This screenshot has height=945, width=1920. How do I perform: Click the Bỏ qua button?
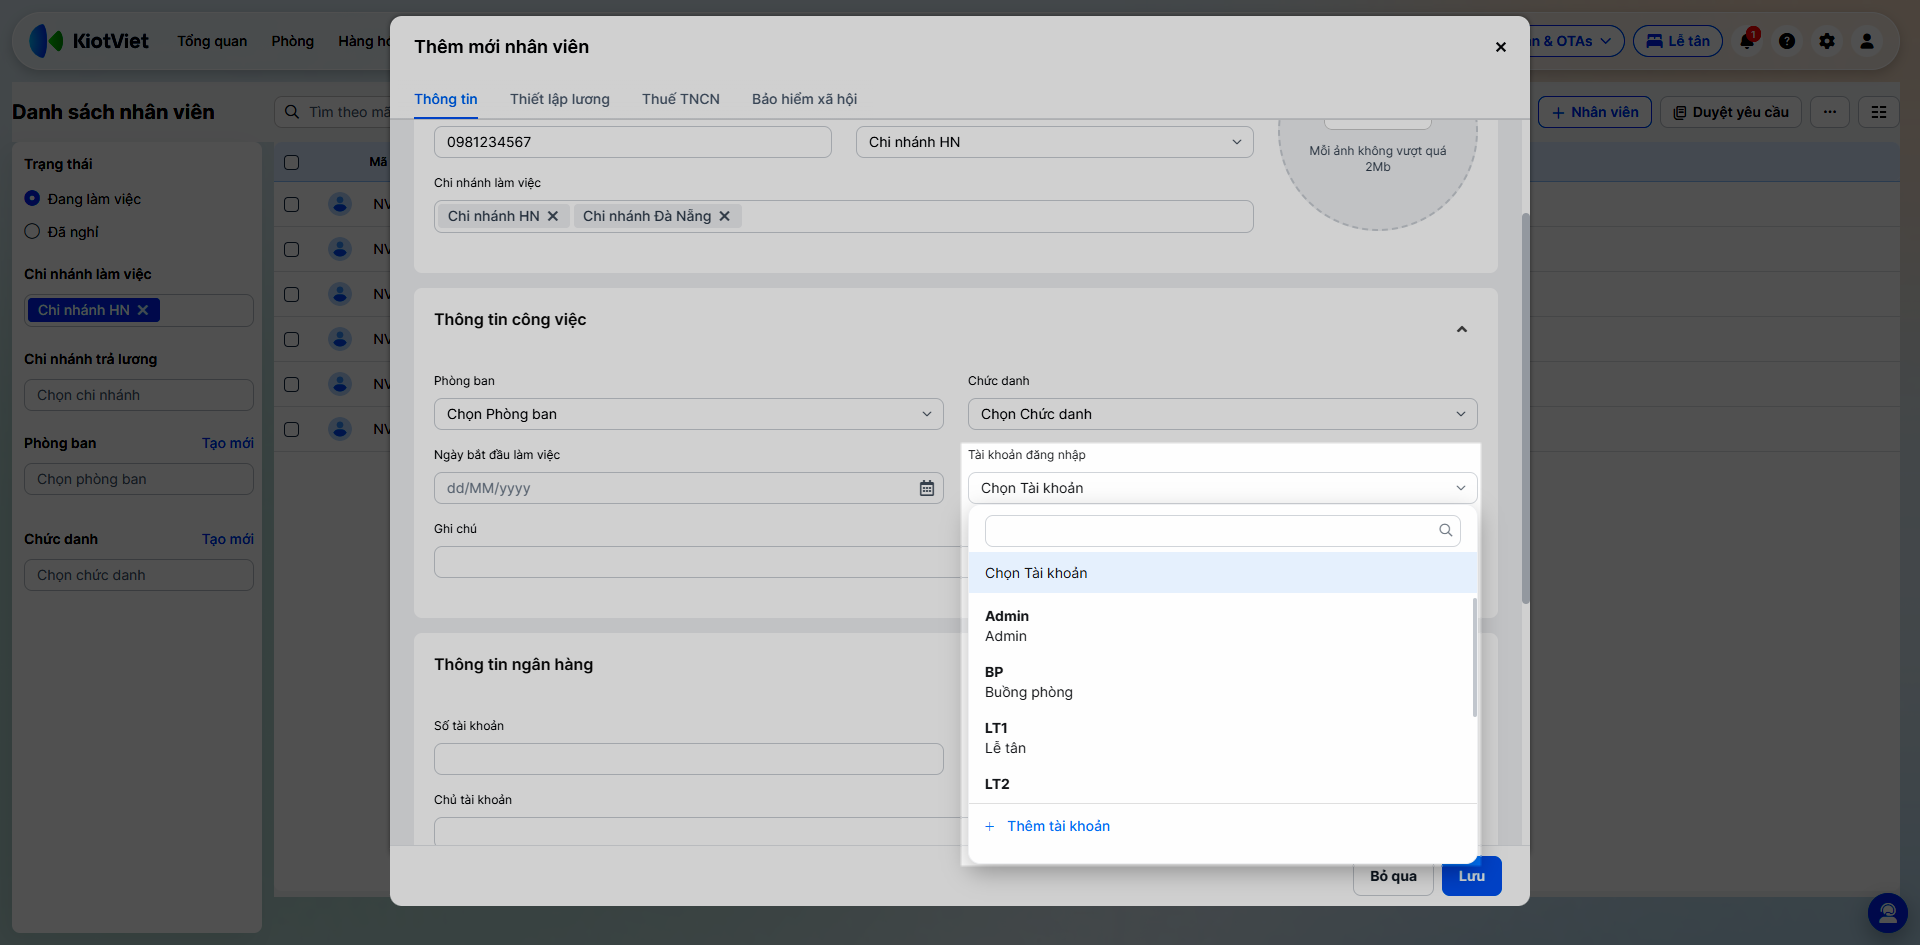pyautogui.click(x=1394, y=876)
